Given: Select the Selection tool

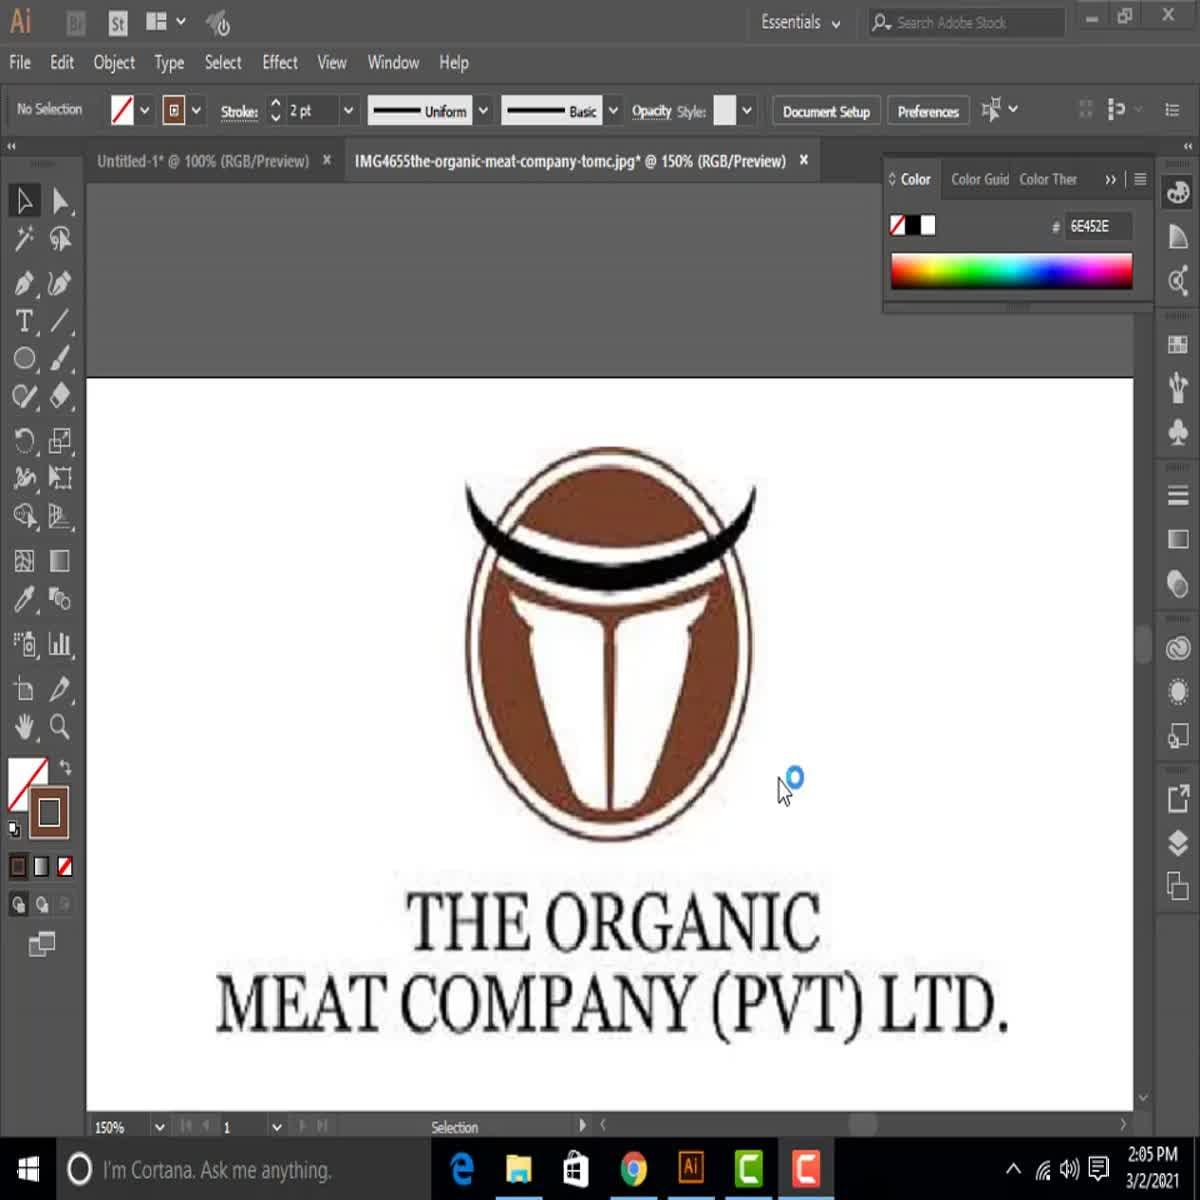Looking at the screenshot, I should [x=25, y=200].
